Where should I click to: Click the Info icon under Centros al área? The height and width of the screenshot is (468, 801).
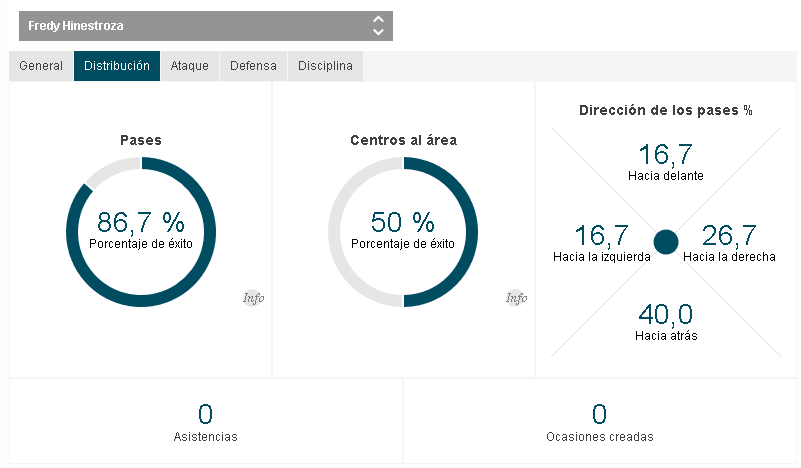pyautogui.click(x=516, y=298)
